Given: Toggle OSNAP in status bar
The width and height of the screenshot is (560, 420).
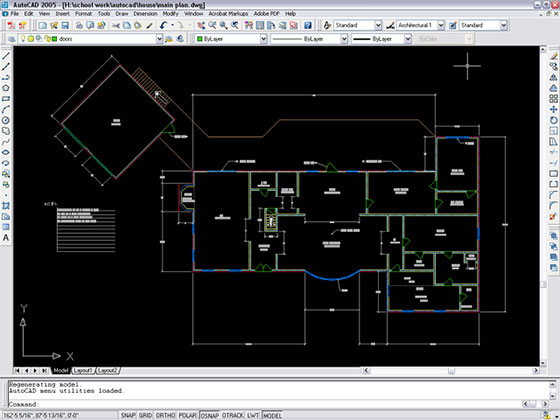Looking at the screenshot, I should point(210,415).
